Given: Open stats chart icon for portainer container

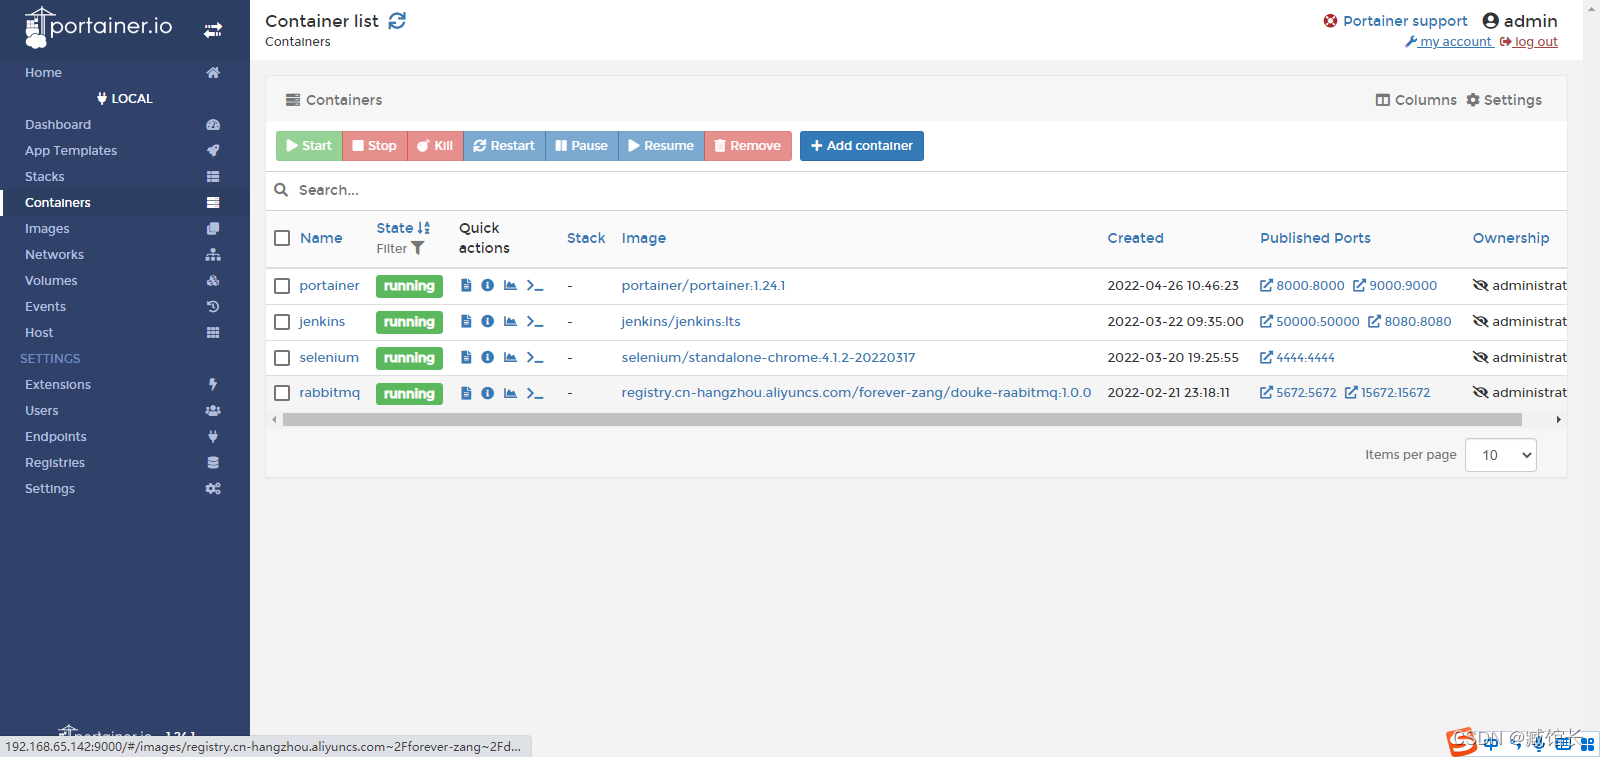Looking at the screenshot, I should (510, 286).
